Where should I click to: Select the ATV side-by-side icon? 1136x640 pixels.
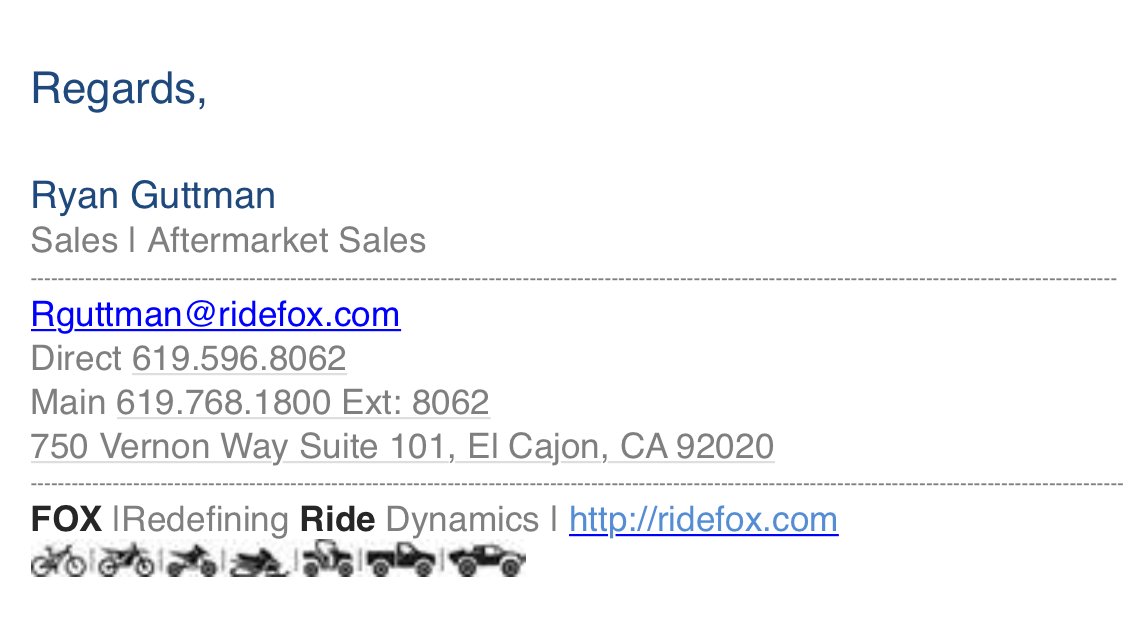(328, 559)
